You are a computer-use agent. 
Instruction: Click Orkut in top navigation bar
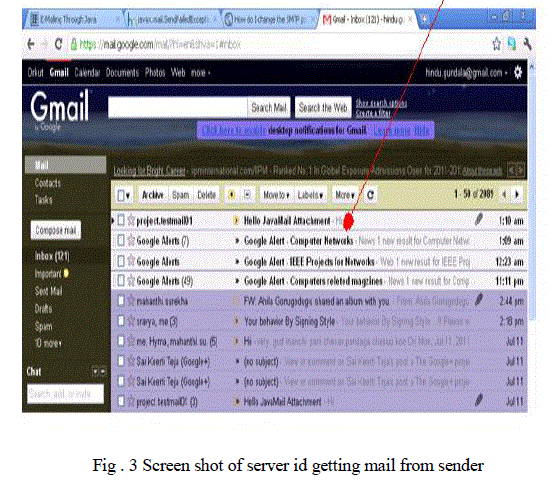[x=36, y=73]
